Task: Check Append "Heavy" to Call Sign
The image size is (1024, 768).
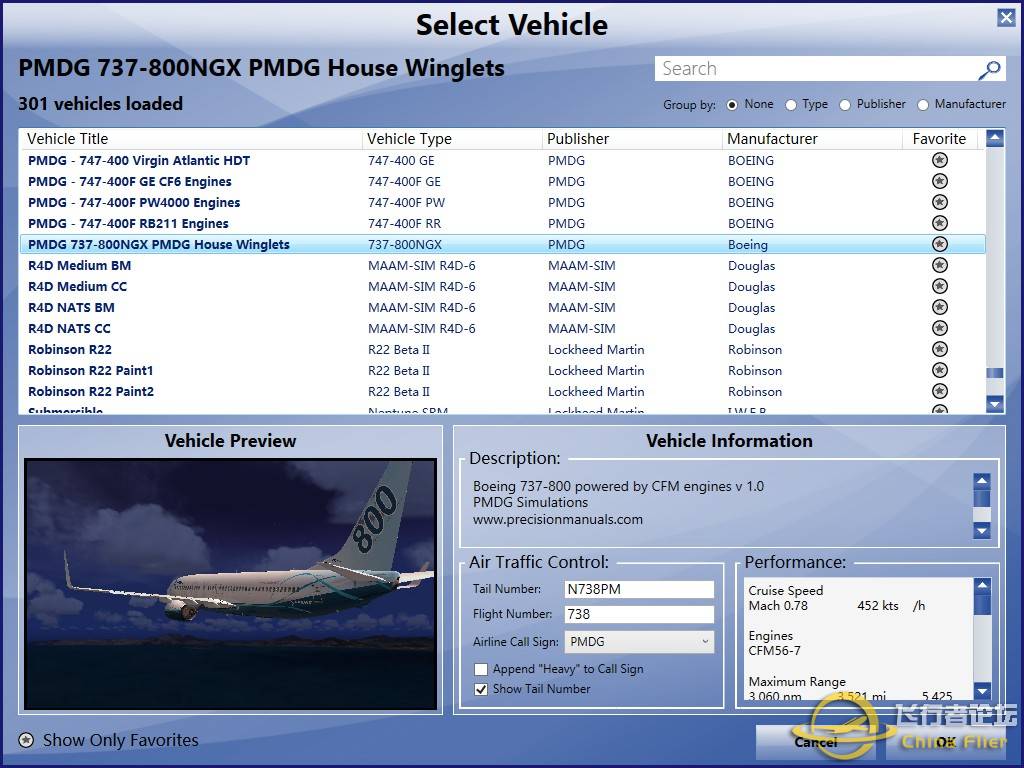Action: pos(481,669)
